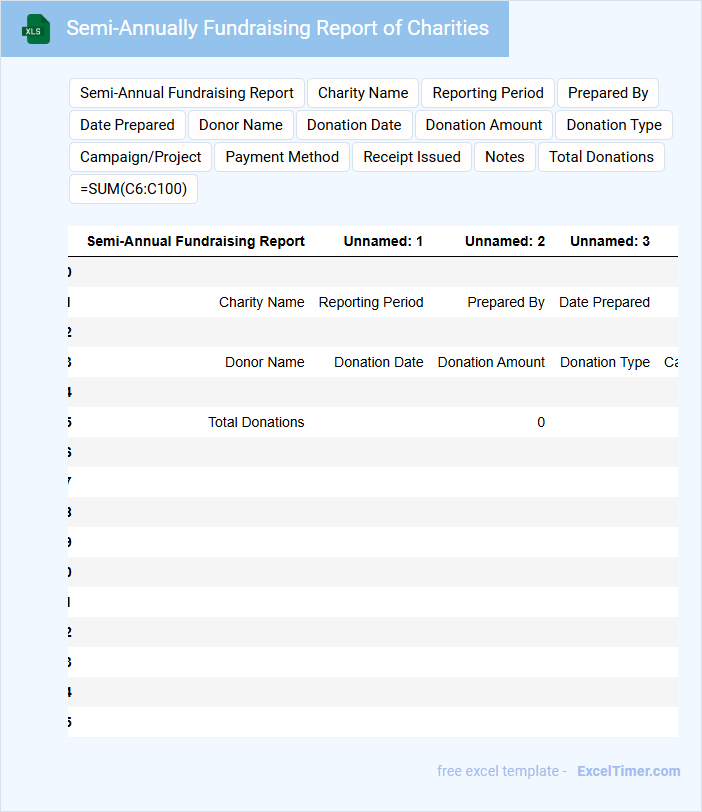Select the Date Prepared table cell

[604, 302]
